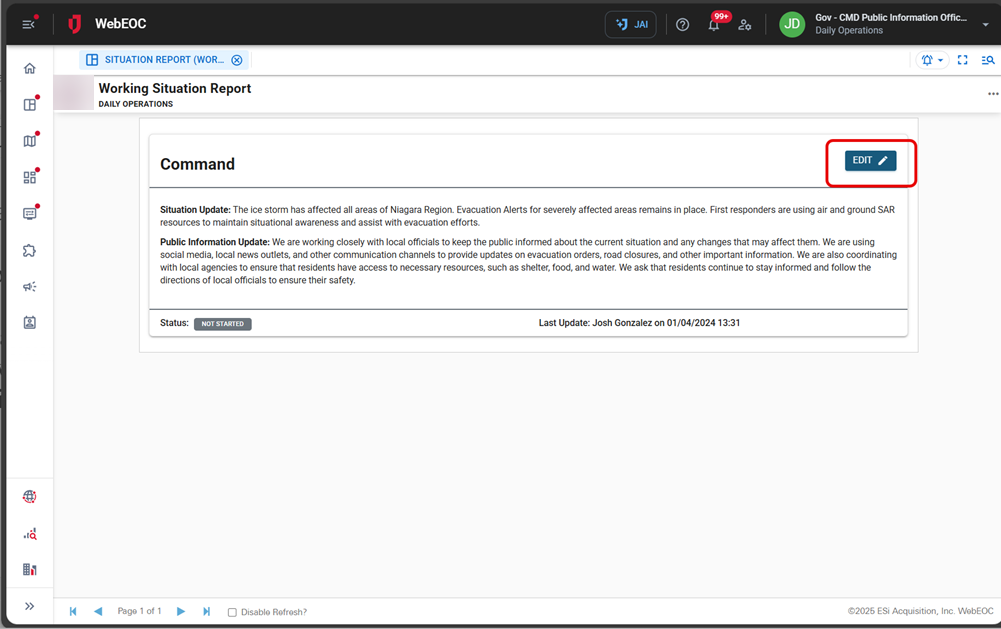Open the Messages icon in the sidebar
This screenshot has height=629, width=1001.
(29, 213)
